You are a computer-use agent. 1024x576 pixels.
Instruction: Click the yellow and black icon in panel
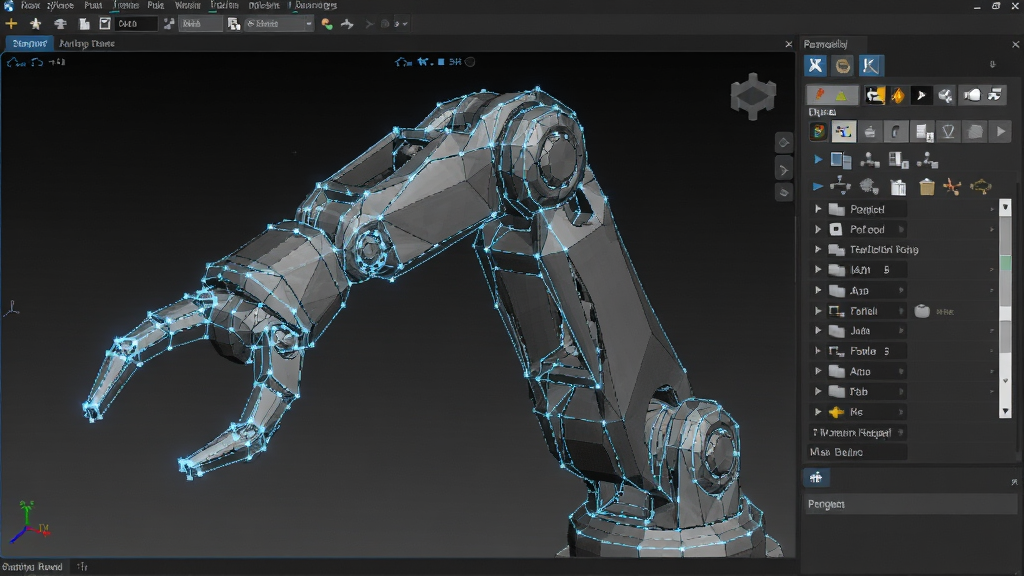pos(875,95)
